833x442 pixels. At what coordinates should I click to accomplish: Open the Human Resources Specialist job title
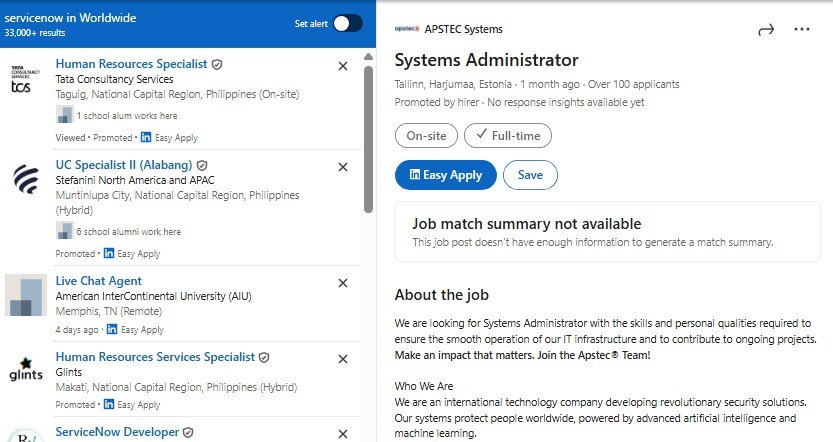[131, 64]
